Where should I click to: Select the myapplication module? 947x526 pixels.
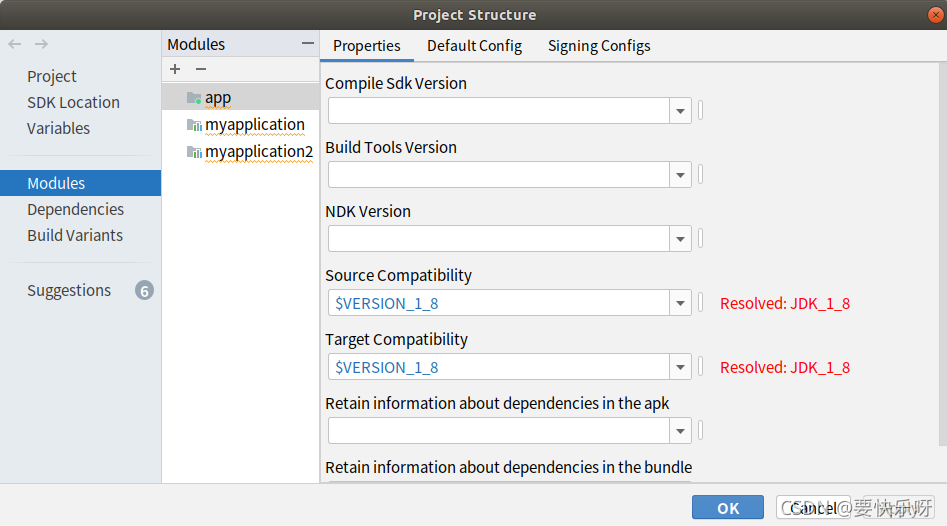point(254,124)
